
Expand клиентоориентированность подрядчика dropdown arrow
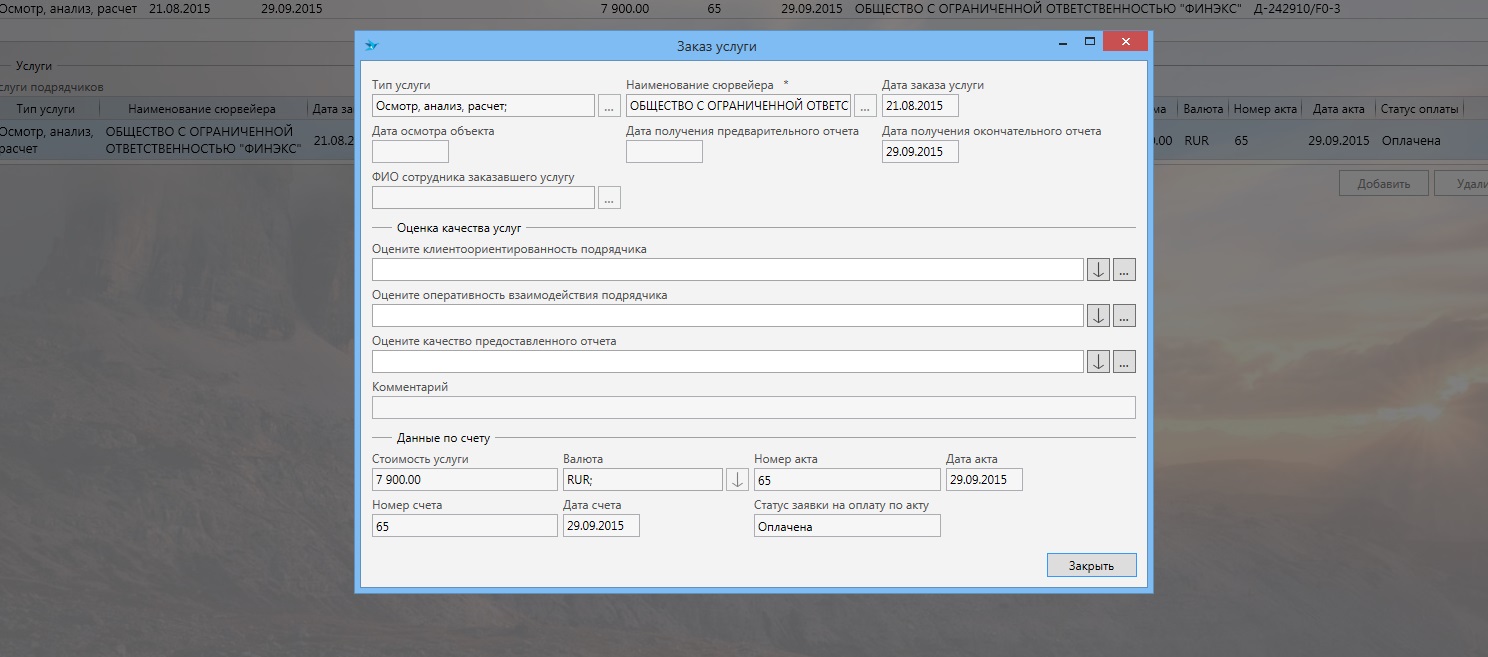click(1098, 269)
